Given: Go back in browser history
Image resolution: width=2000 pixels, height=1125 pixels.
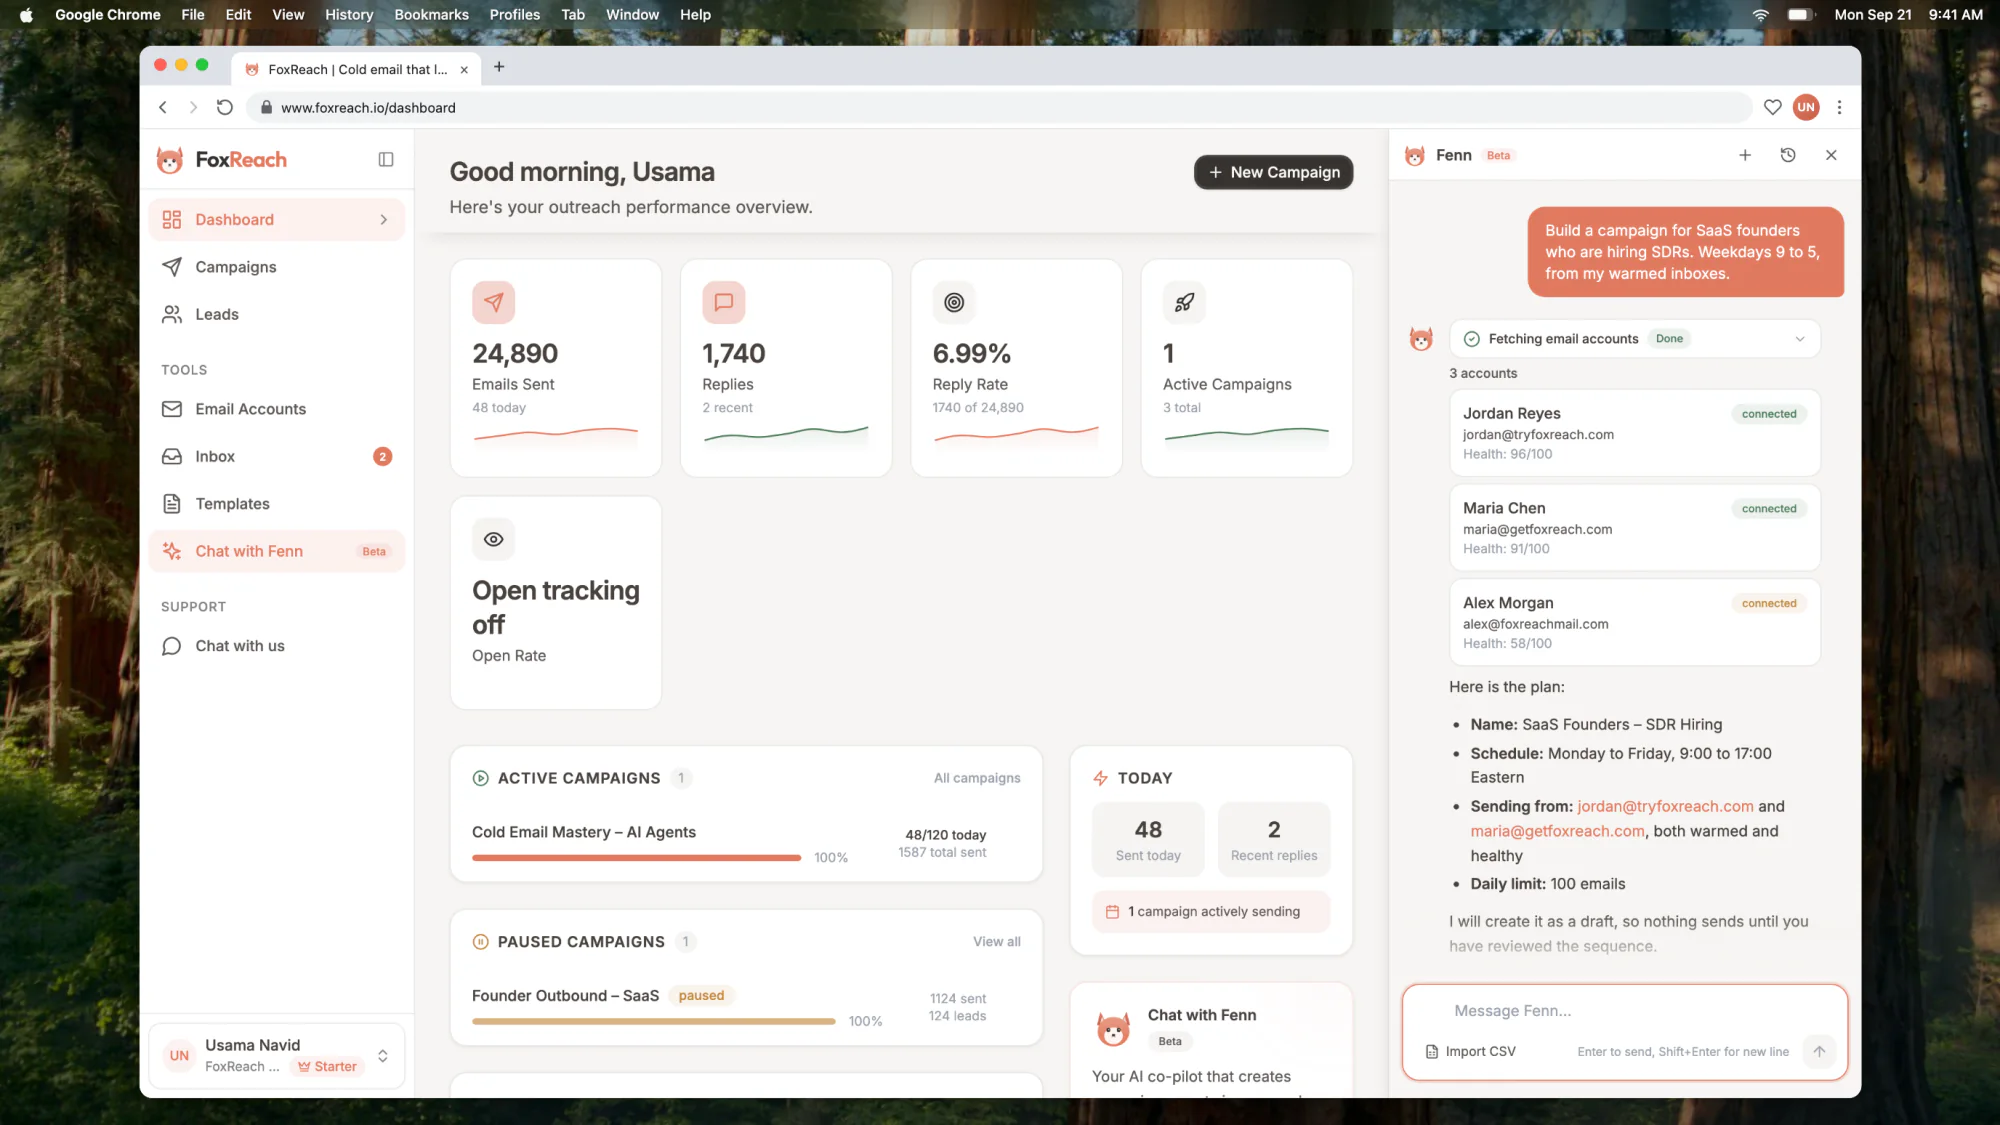Looking at the screenshot, I should click(163, 108).
